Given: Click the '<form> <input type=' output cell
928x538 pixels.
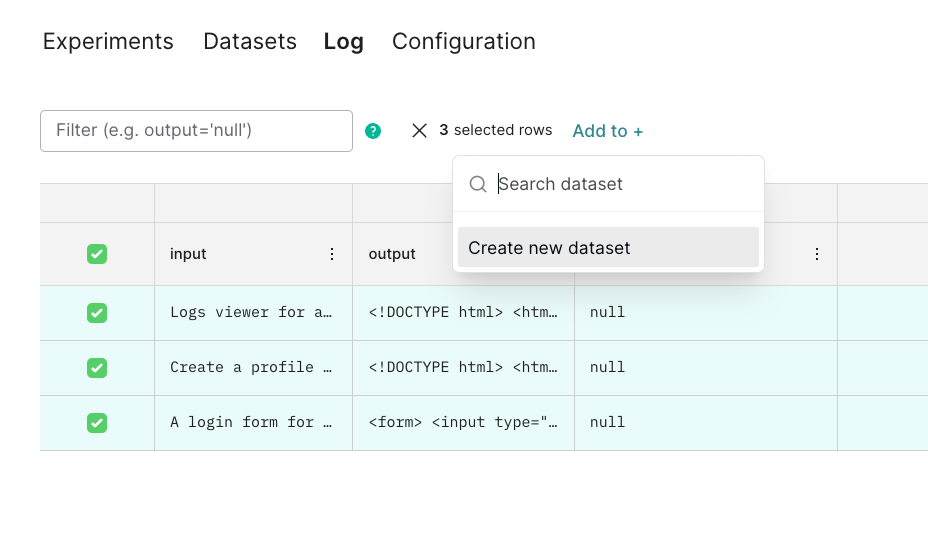Looking at the screenshot, I should (x=462, y=423).
